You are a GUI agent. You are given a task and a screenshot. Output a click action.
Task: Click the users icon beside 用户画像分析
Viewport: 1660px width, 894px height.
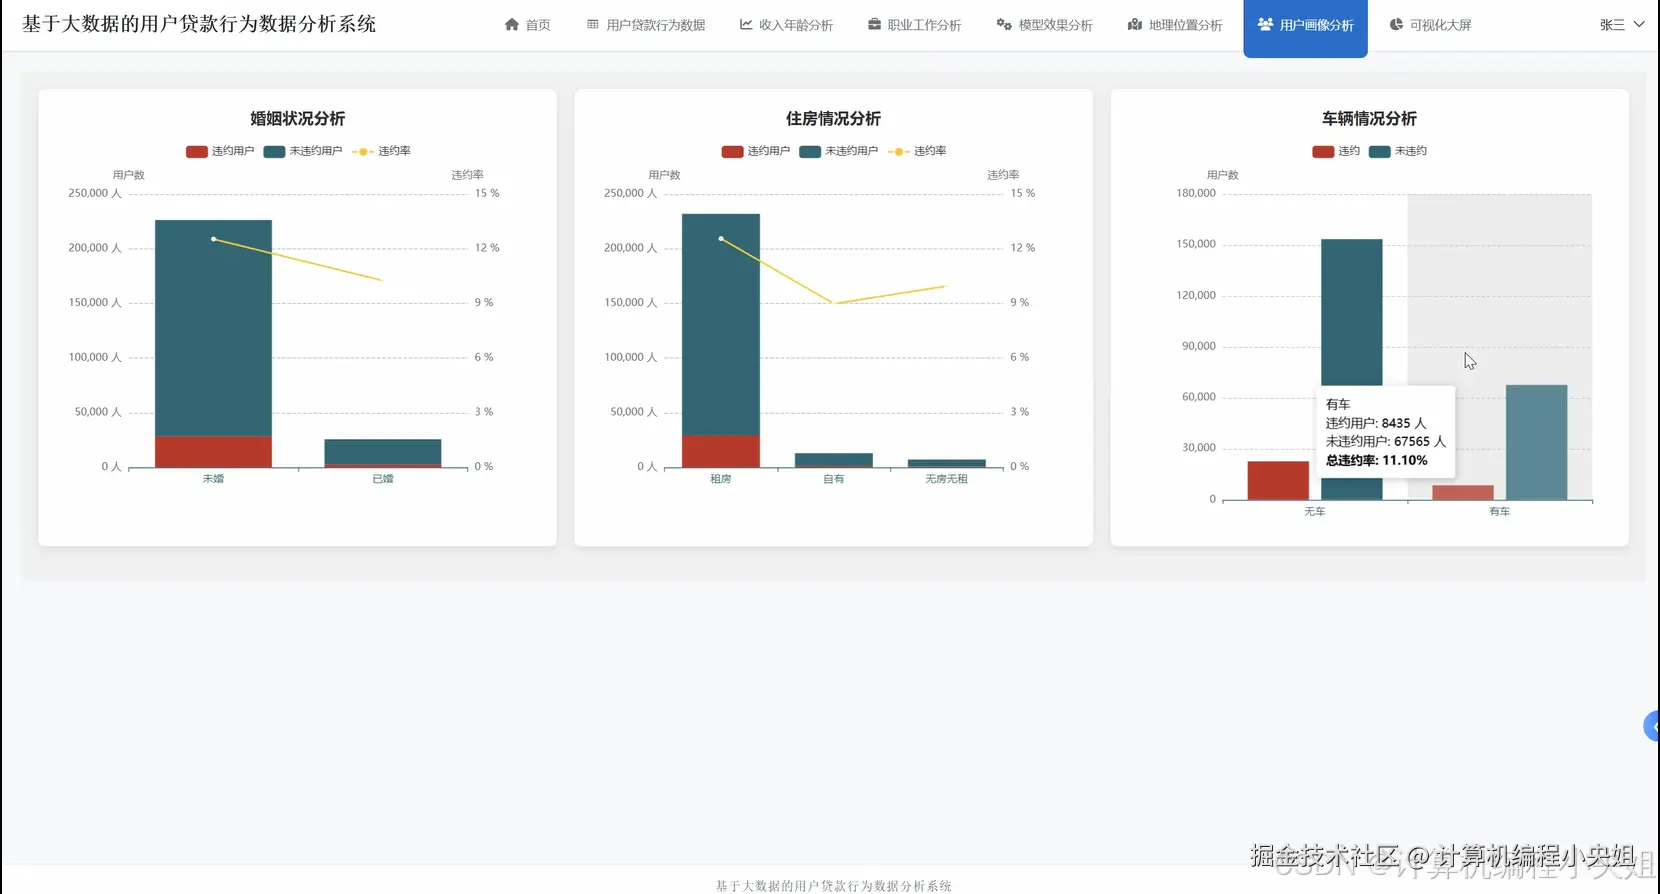(x=1265, y=24)
